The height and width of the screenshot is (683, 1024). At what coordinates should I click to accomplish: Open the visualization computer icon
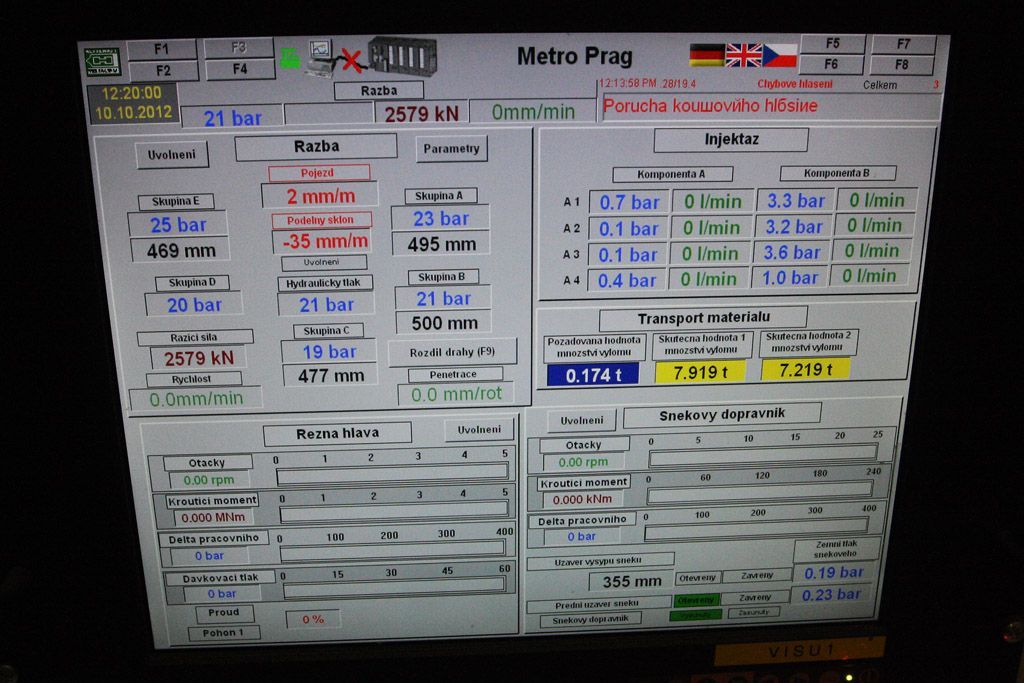tap(321, 57)
